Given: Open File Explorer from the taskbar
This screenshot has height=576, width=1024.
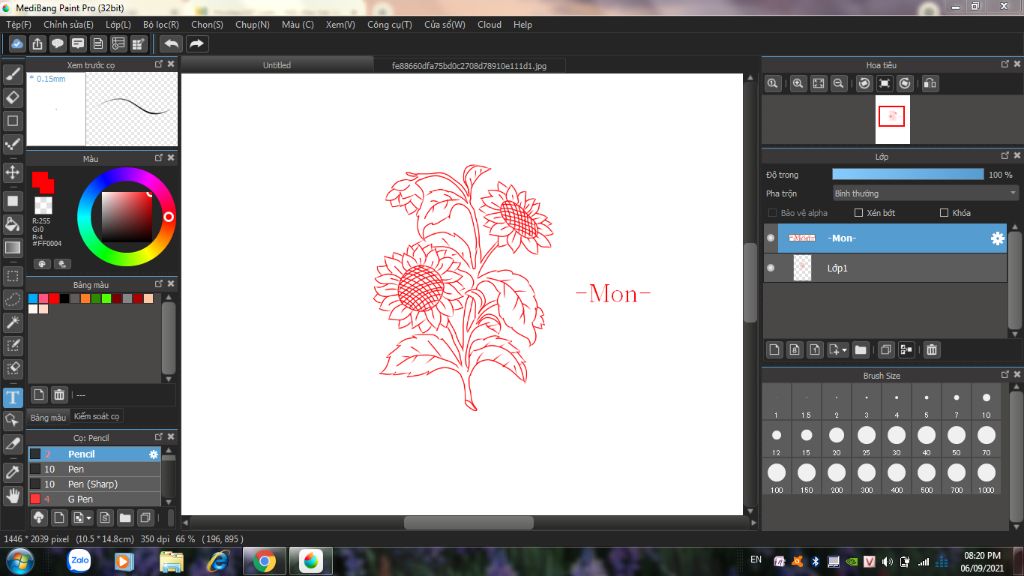Looking at the screenshot, I should 172,562.
